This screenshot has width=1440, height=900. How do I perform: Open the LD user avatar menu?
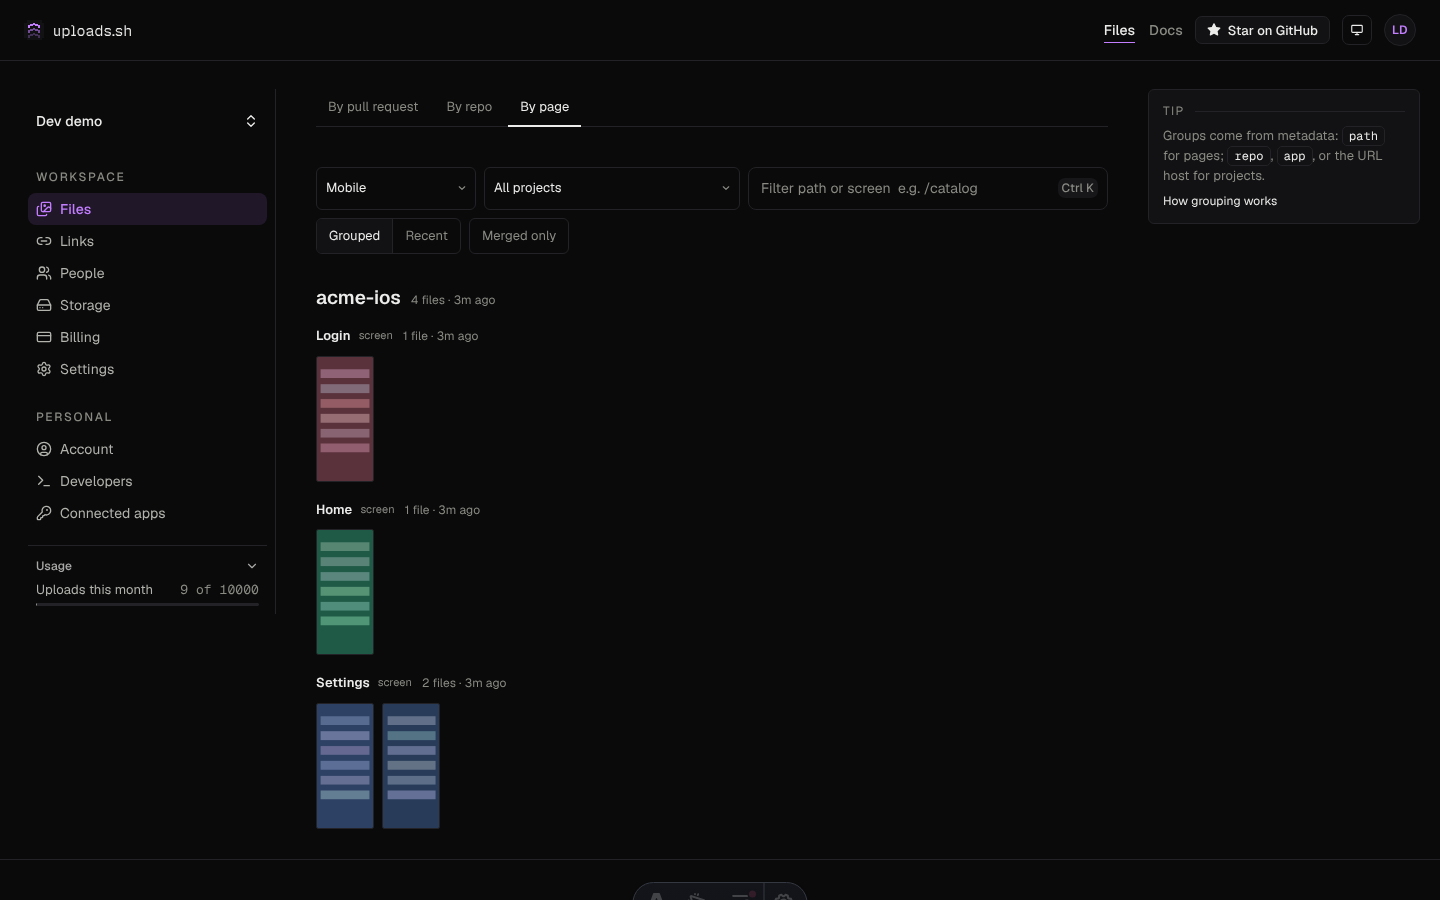[x=1400, y=30]
